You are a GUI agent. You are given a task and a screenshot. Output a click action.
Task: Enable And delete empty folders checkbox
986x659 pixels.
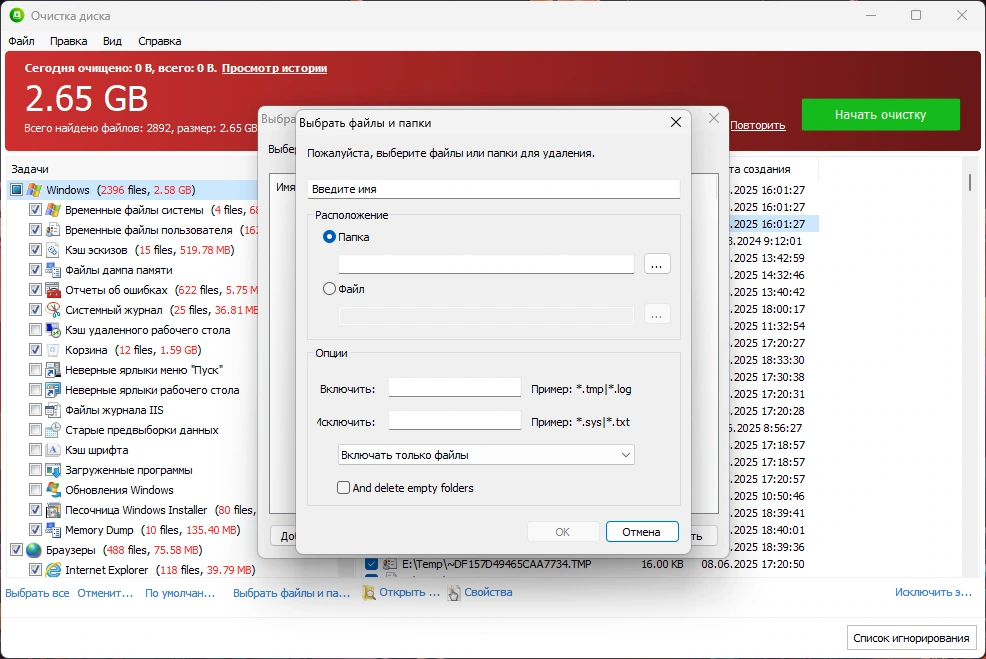[343, 488]
